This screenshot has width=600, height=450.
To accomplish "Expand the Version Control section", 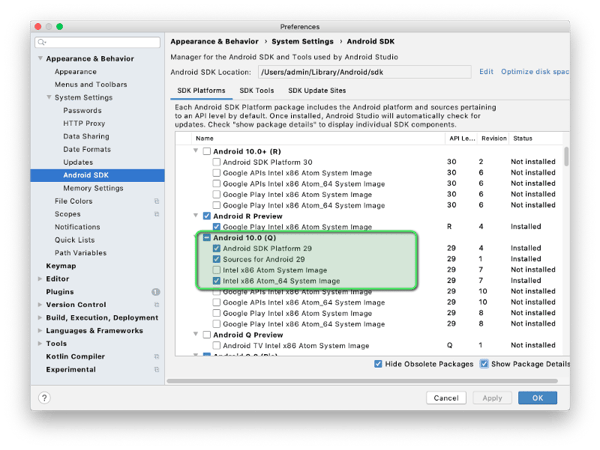I will [40, 305].
